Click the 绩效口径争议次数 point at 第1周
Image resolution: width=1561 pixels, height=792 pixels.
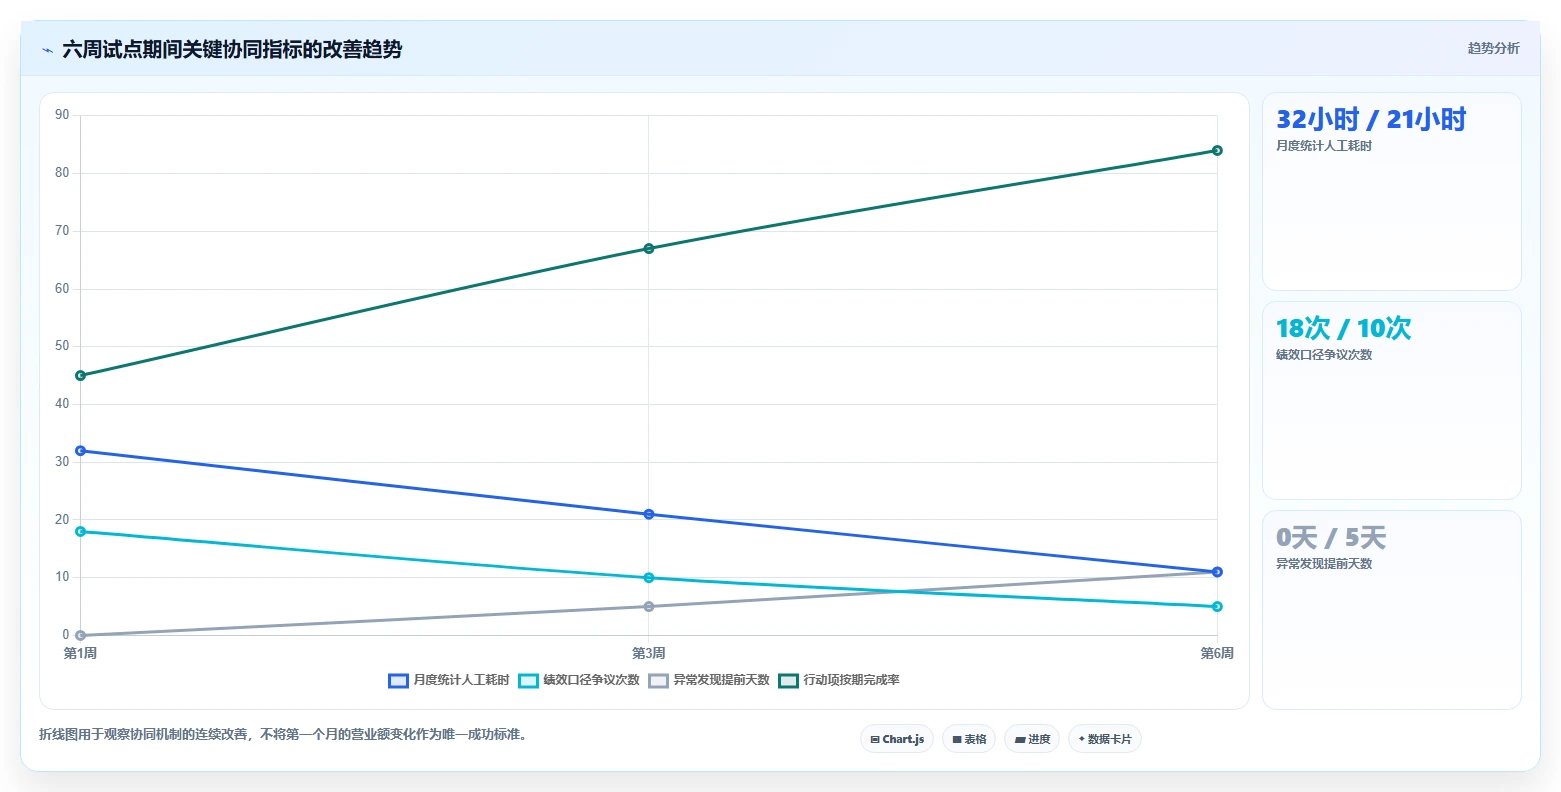pyautogui.click(x=80, y=531)
